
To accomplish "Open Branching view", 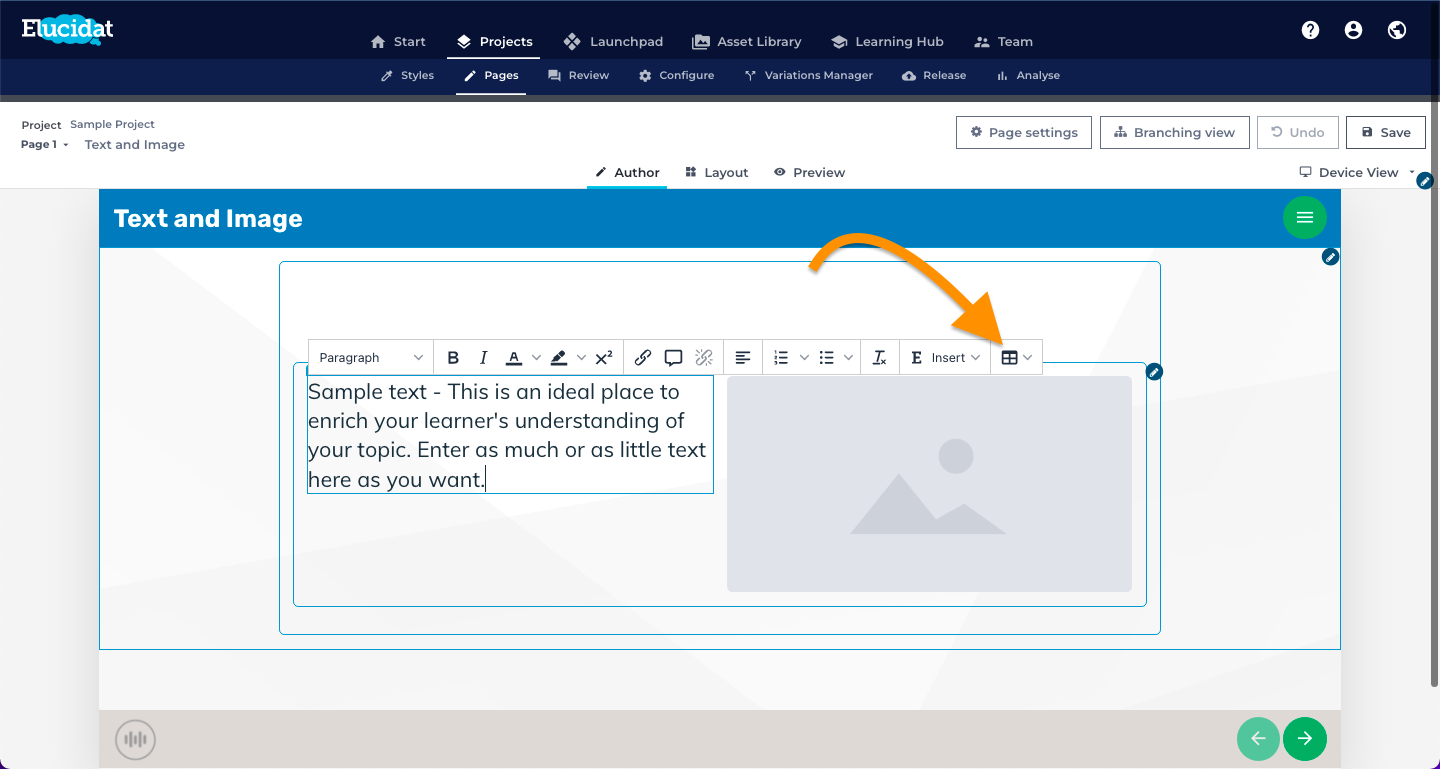I will (1175, 132).
